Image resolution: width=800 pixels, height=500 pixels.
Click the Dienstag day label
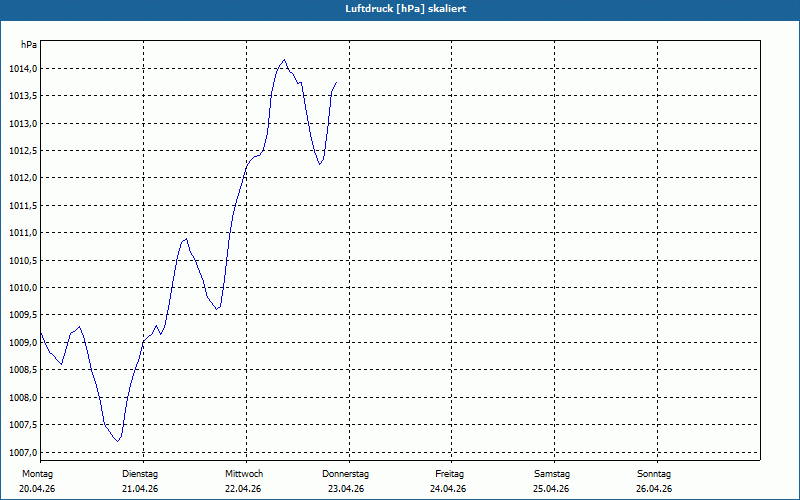pos(140,474)
